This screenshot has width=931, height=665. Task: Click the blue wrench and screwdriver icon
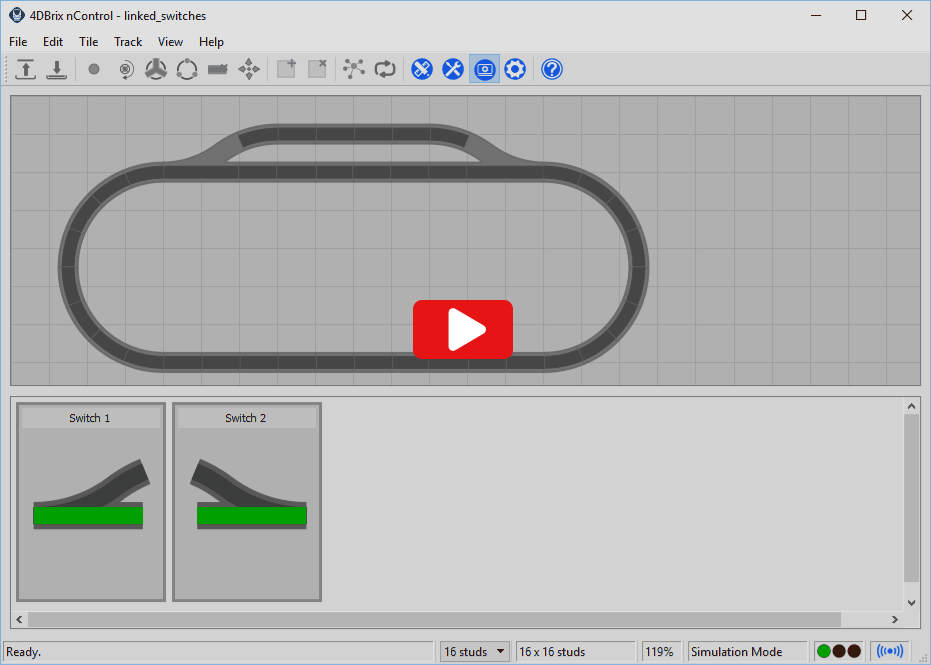(x=453, y=69)
